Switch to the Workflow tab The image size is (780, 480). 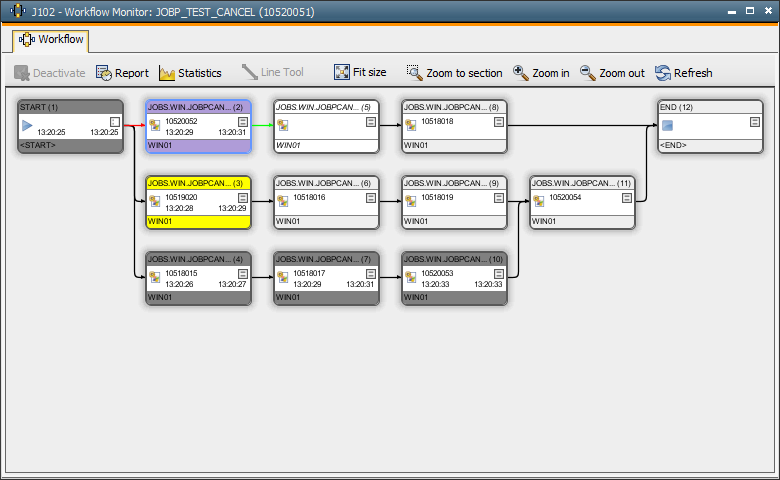click(x=52, y=40)
